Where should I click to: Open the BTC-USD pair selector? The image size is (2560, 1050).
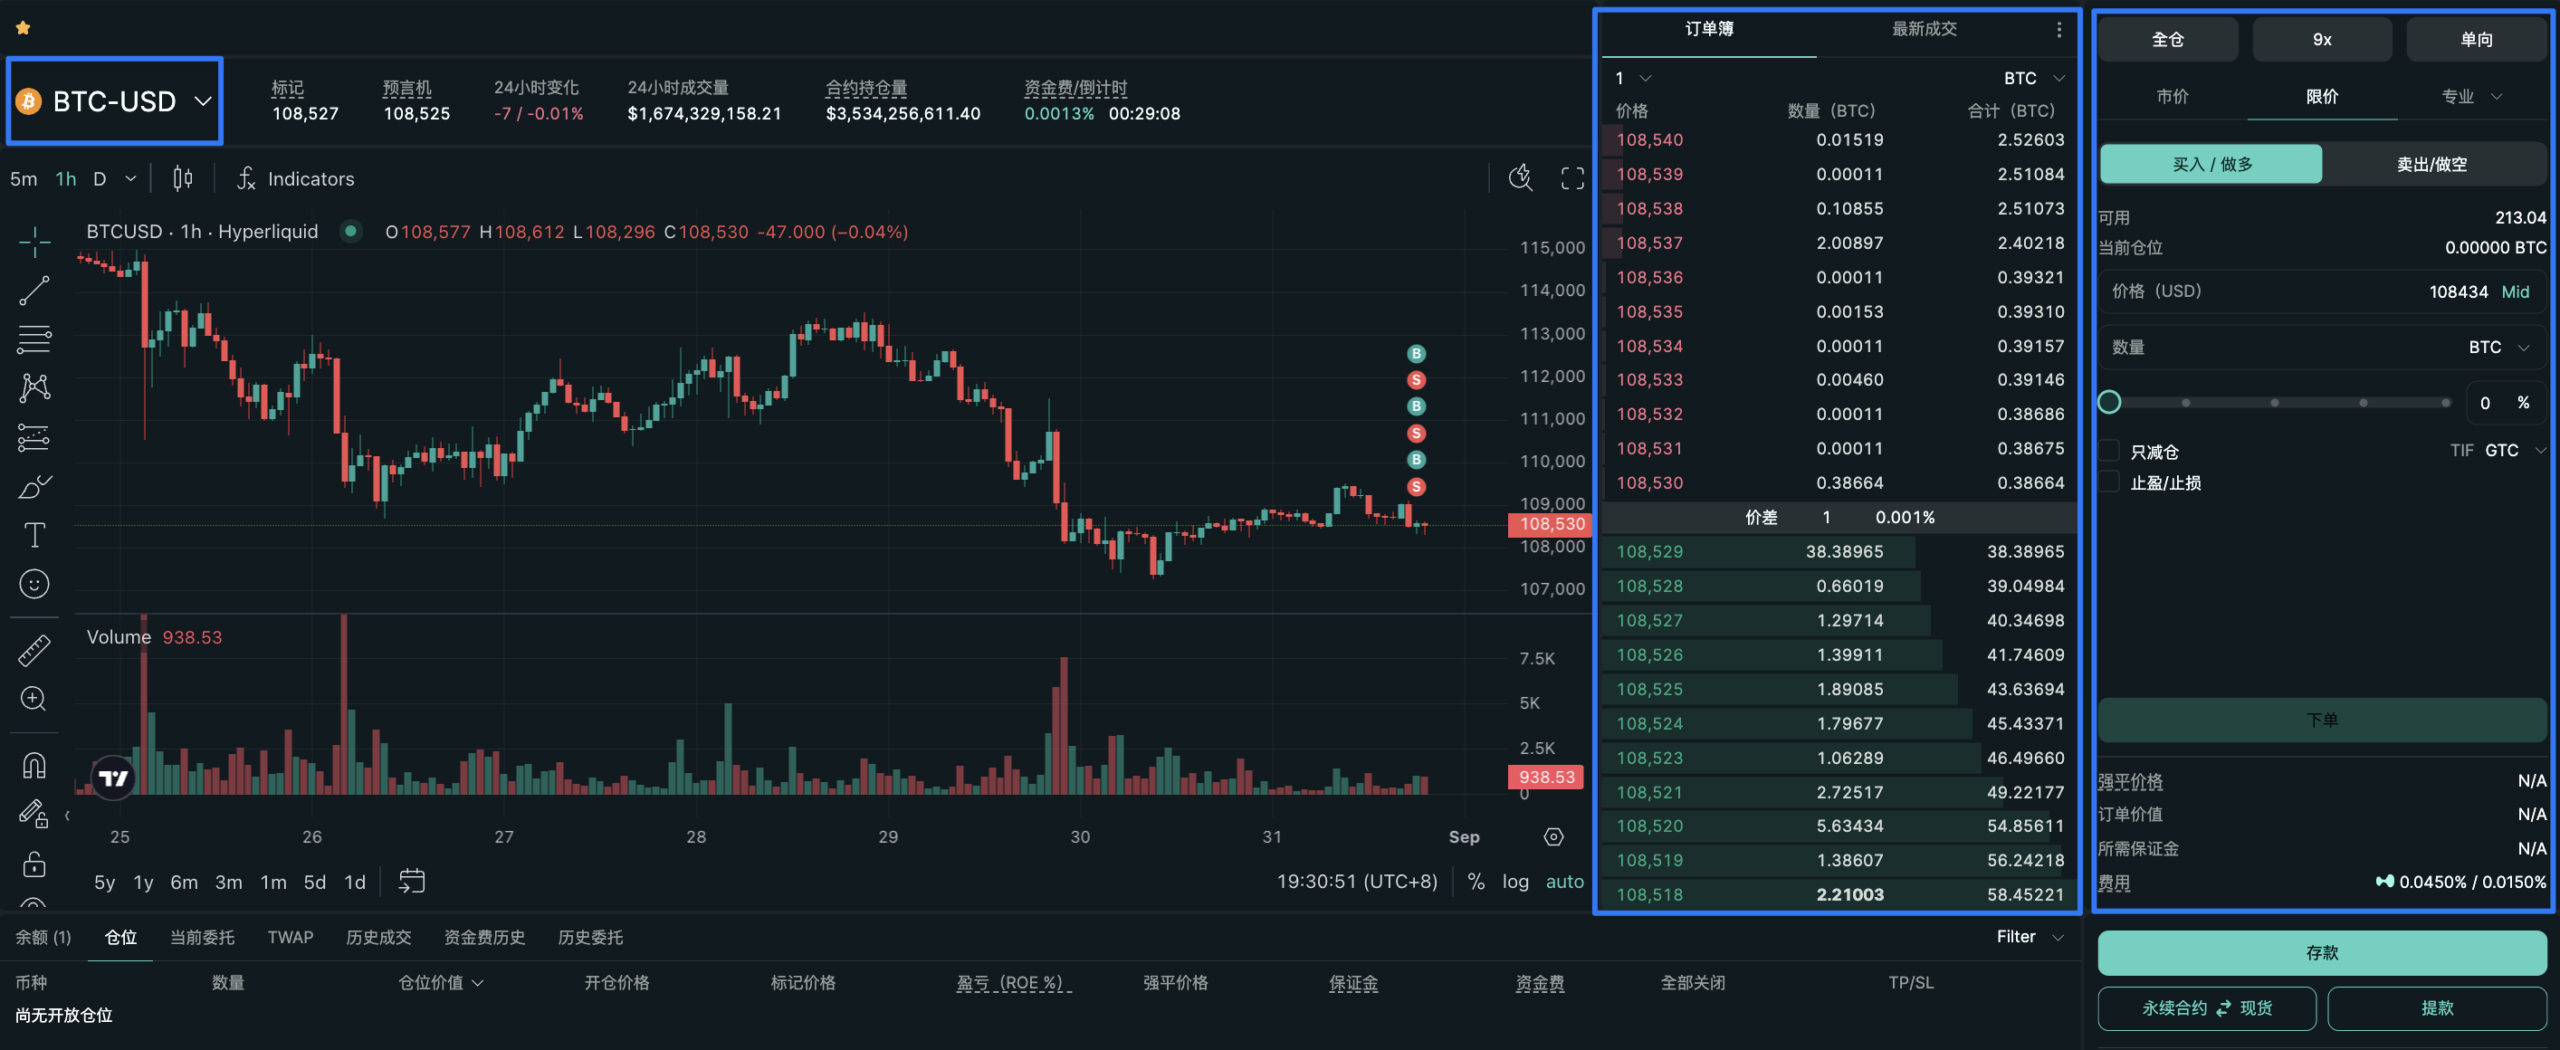click(115, 101)
